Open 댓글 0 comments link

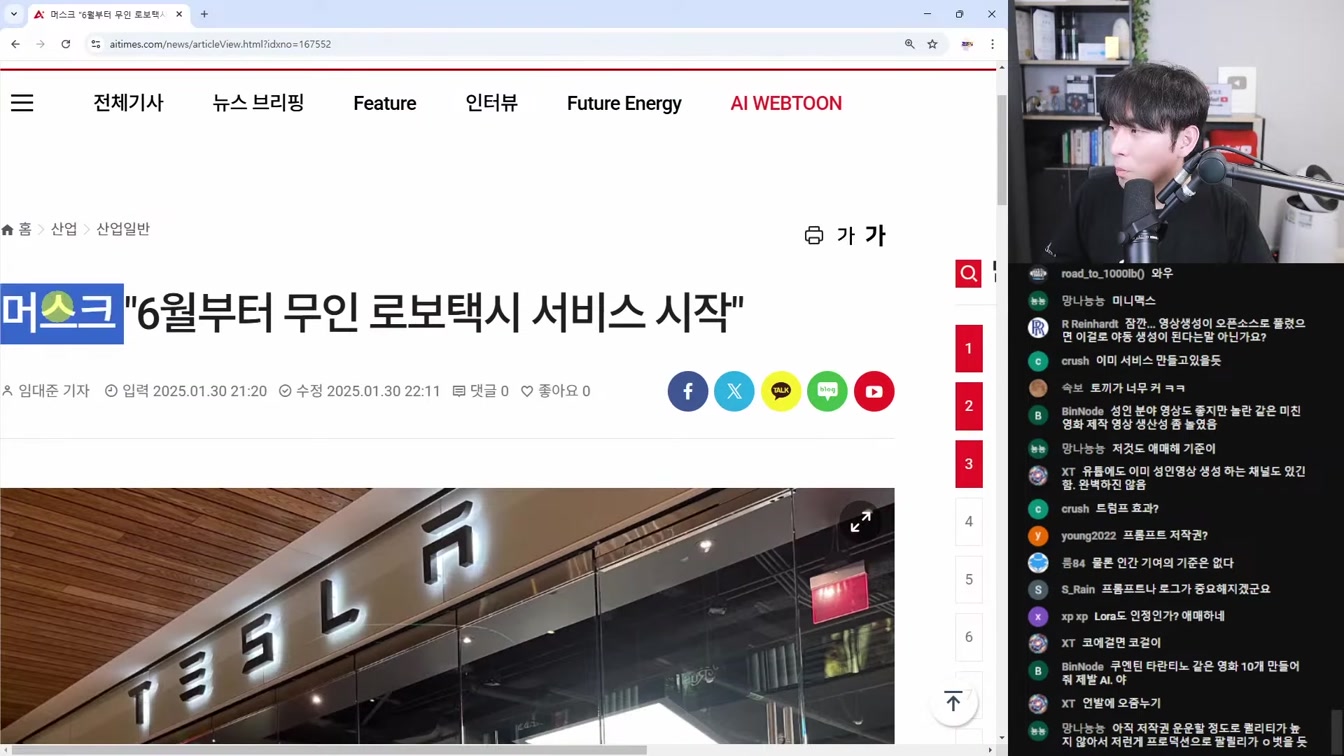[481, 391]
